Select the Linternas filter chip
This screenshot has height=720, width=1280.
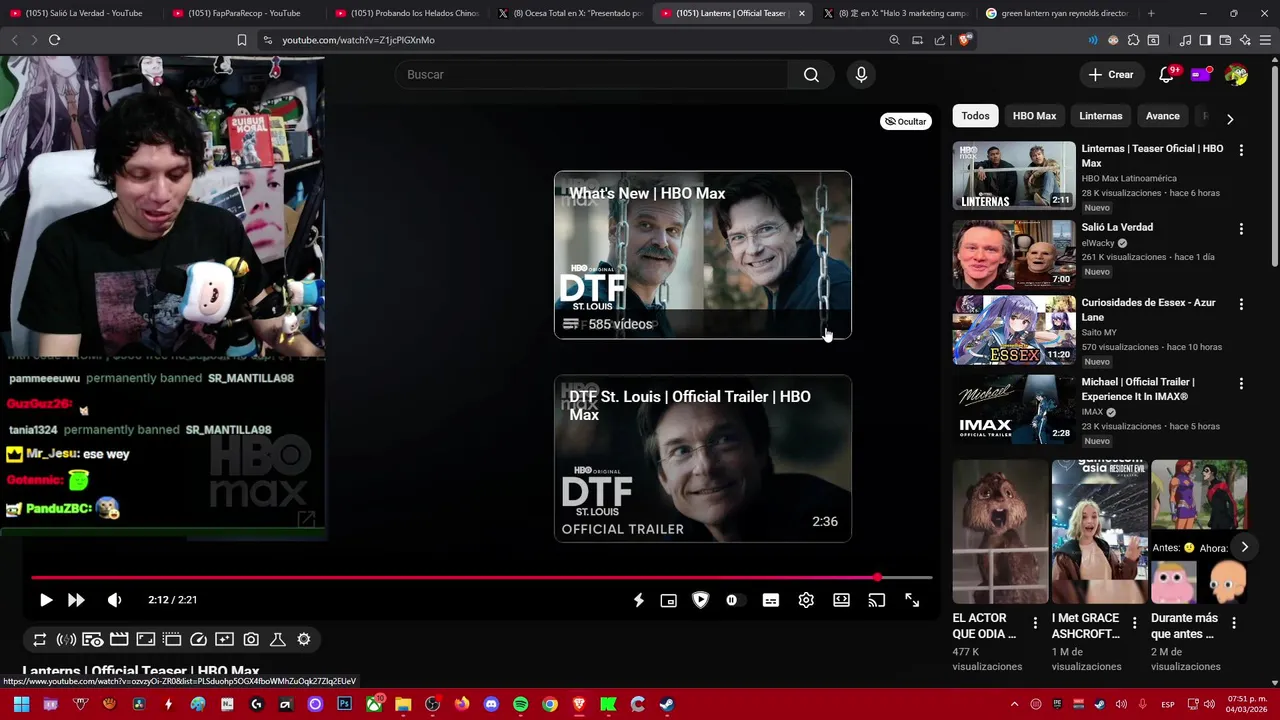click(1101, 116)
